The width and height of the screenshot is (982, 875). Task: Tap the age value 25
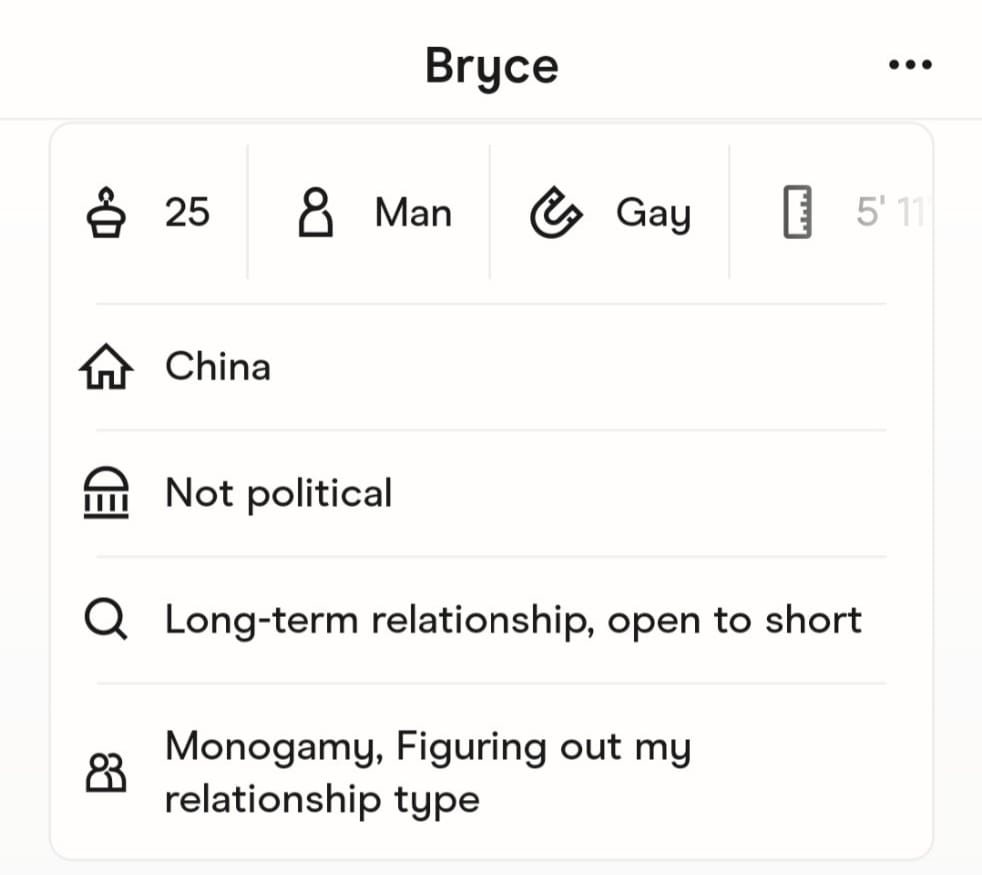tap(187, 213)
